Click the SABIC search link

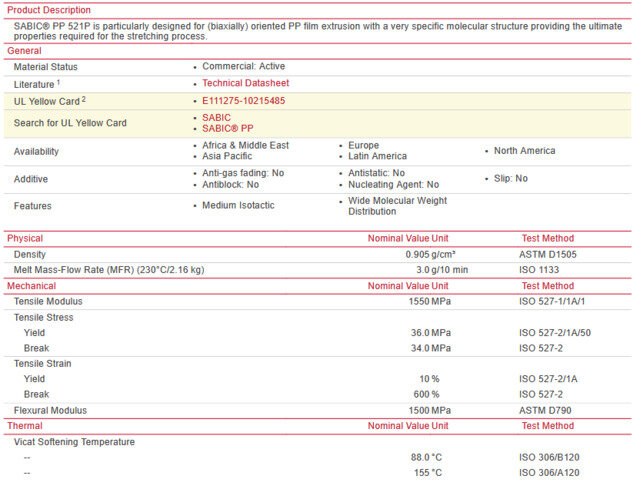216,118
